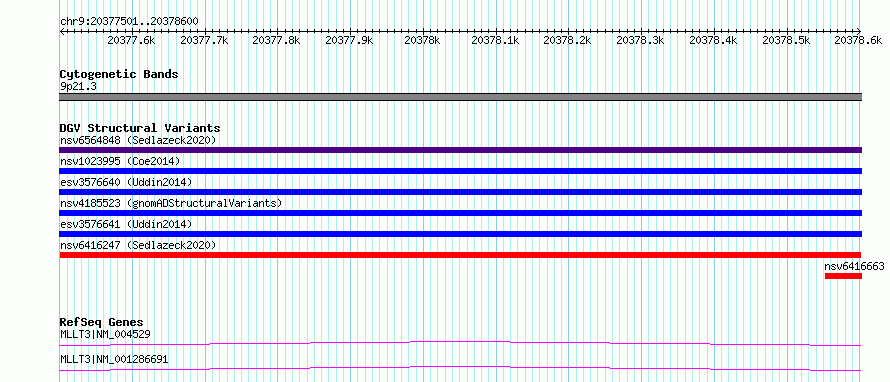Click the 20378.6k ruler tick label

[859, 40]
